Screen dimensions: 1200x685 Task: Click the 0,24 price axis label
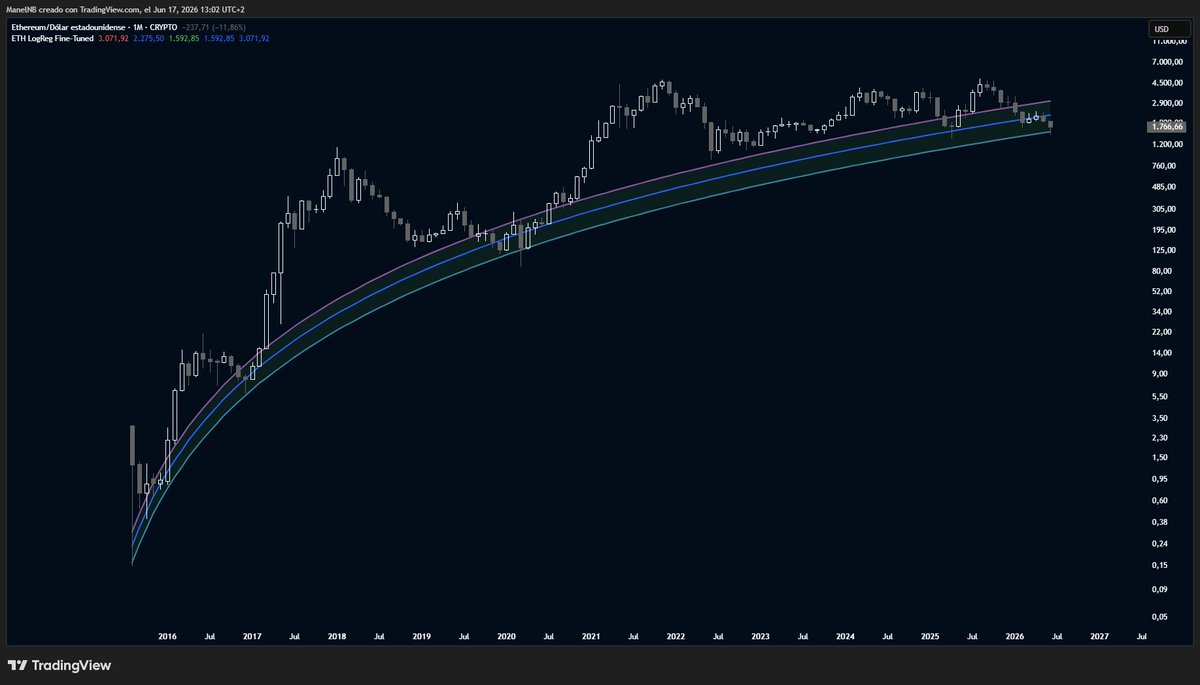click(x=1161, y=543)
